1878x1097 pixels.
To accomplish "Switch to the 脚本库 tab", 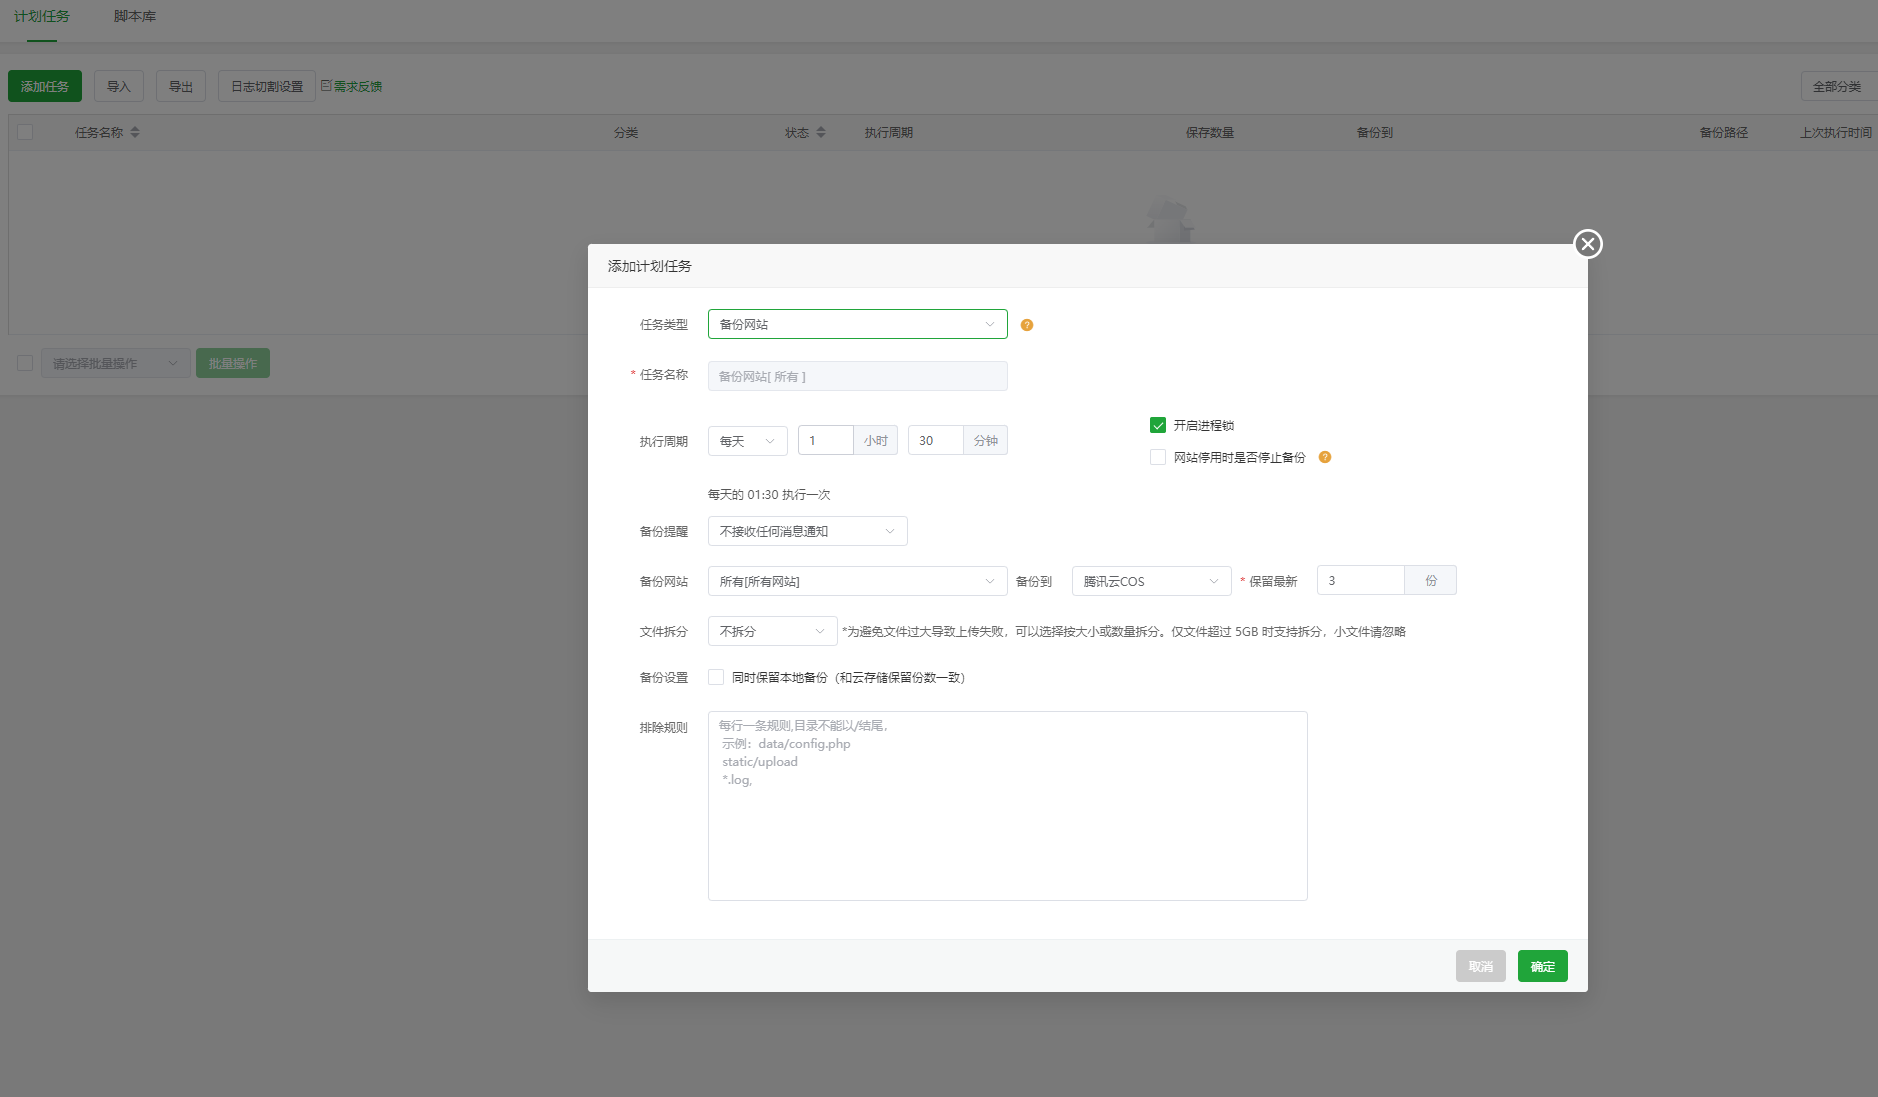I will coord(135,17).
